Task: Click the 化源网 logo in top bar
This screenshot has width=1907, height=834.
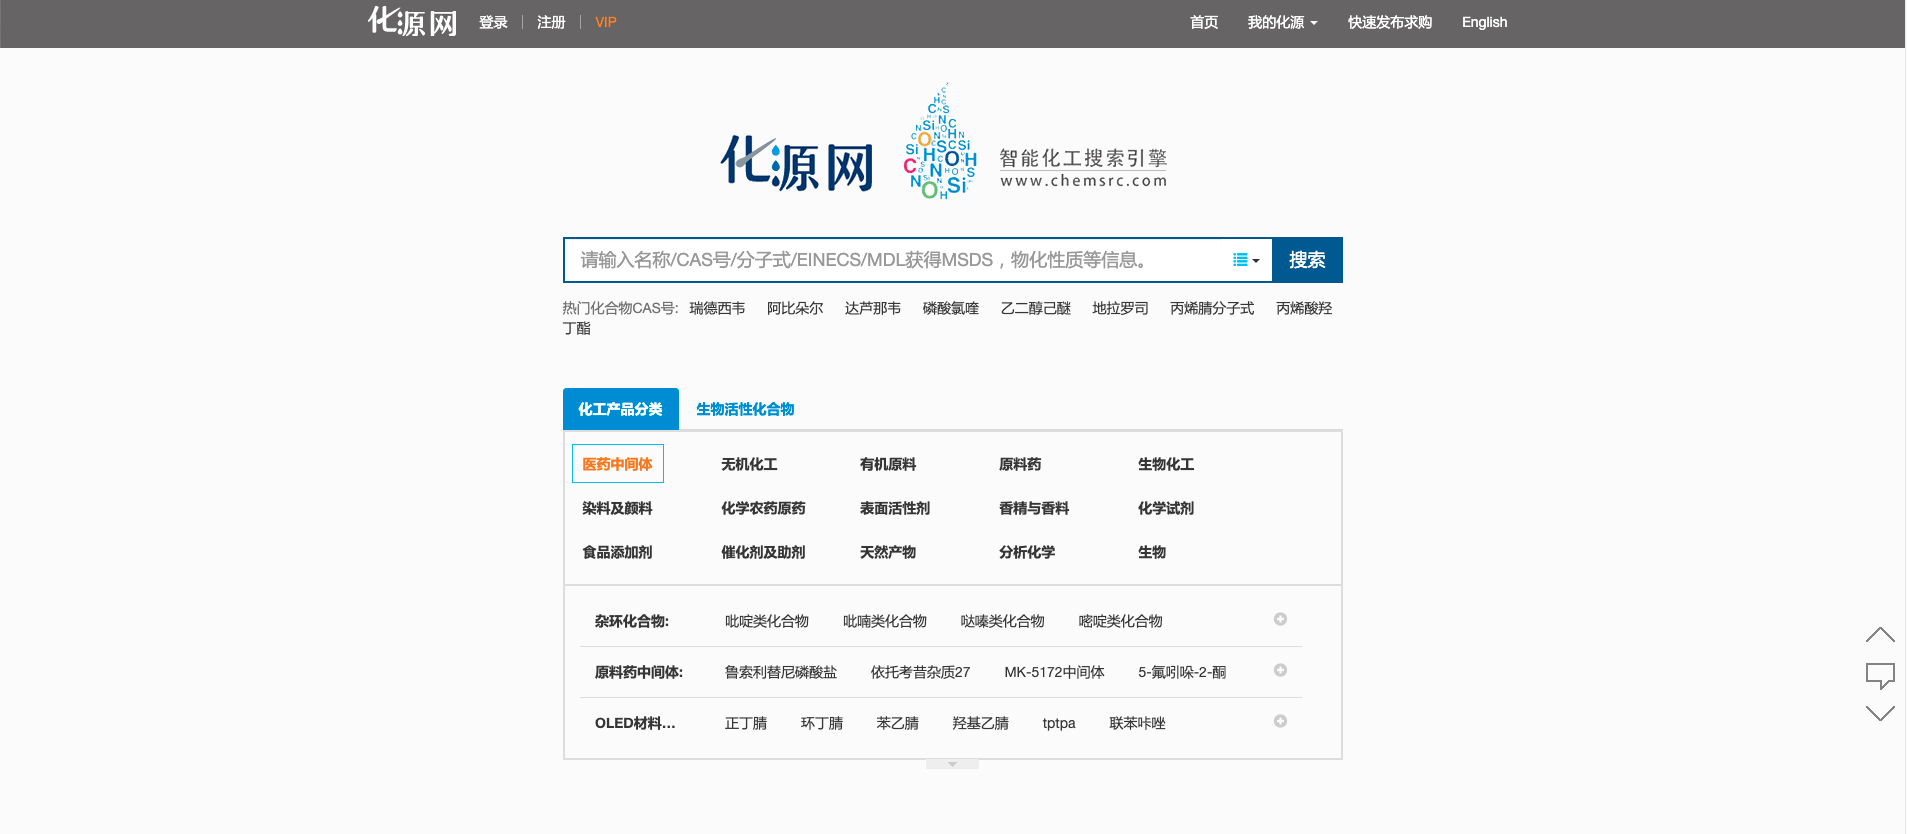Action: [x=413, y=22]
